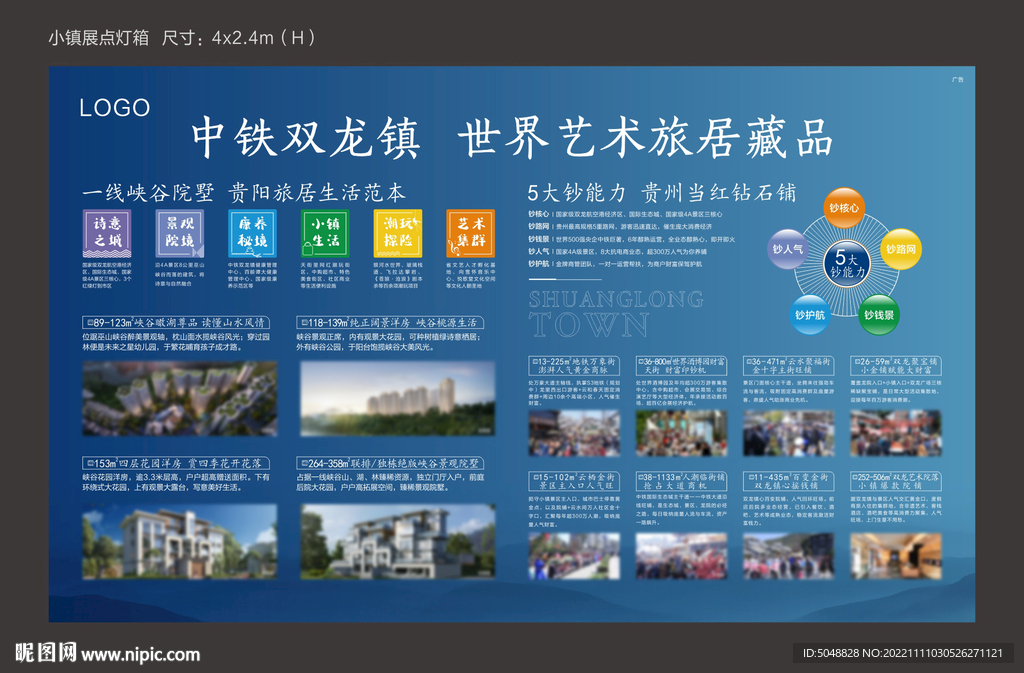Click the 15-102㎡ 云栖金街 label box
The width and height of the screenshot is (1024, 673).
[574, 481]
